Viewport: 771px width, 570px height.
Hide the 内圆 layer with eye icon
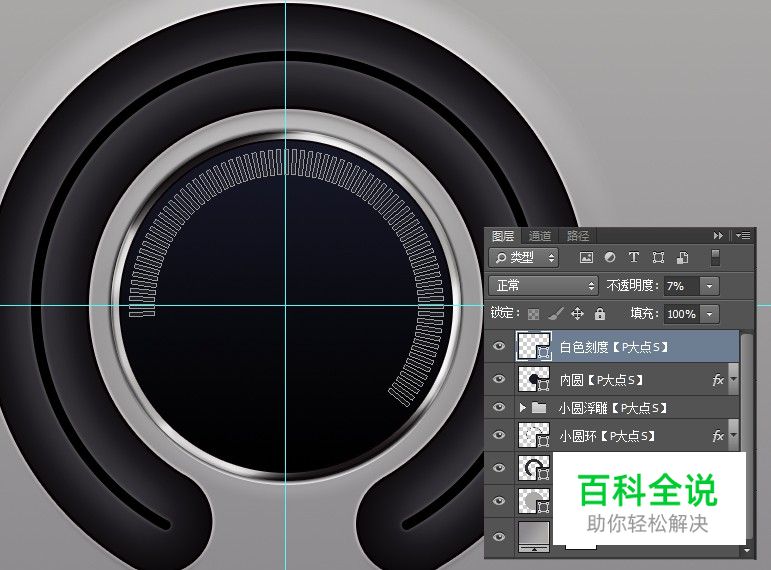pos(500,379)
